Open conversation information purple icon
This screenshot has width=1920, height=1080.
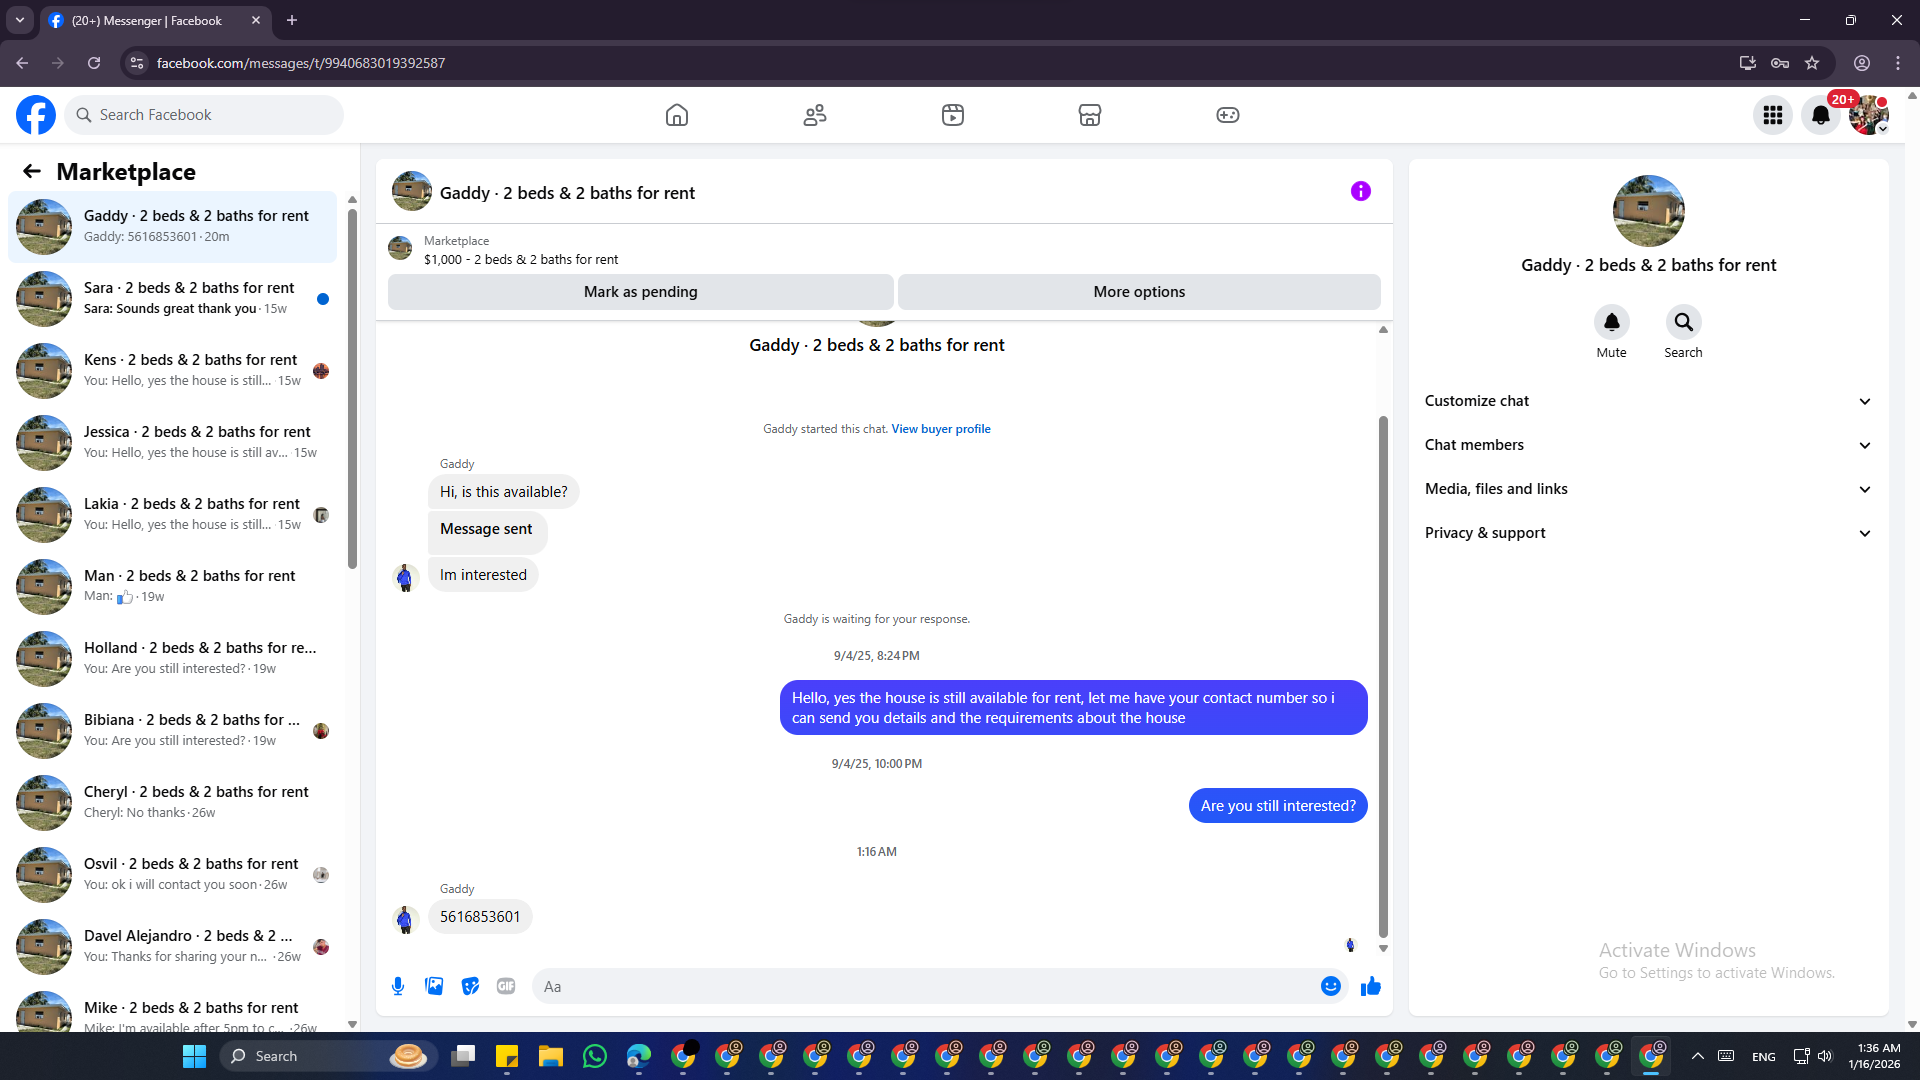coord(1360,191)
